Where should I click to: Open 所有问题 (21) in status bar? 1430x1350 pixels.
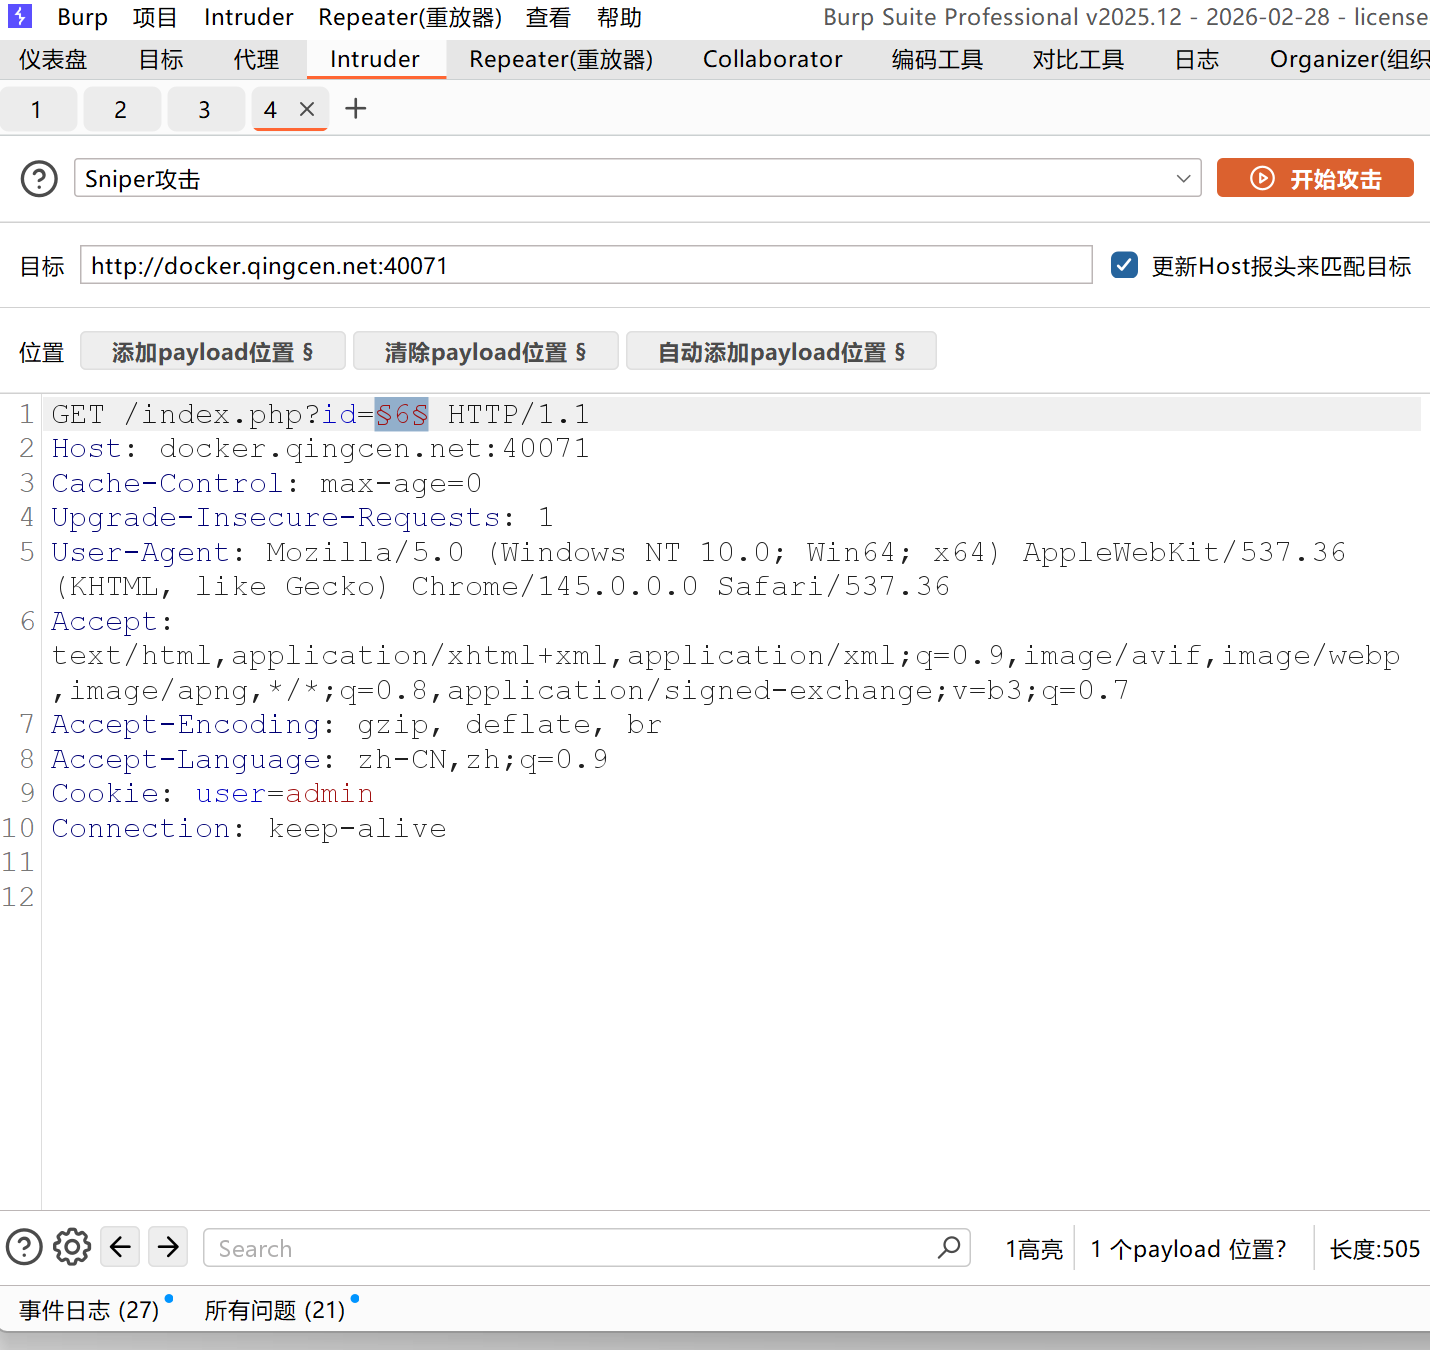pyautogui.click(x=275, y=1310)
